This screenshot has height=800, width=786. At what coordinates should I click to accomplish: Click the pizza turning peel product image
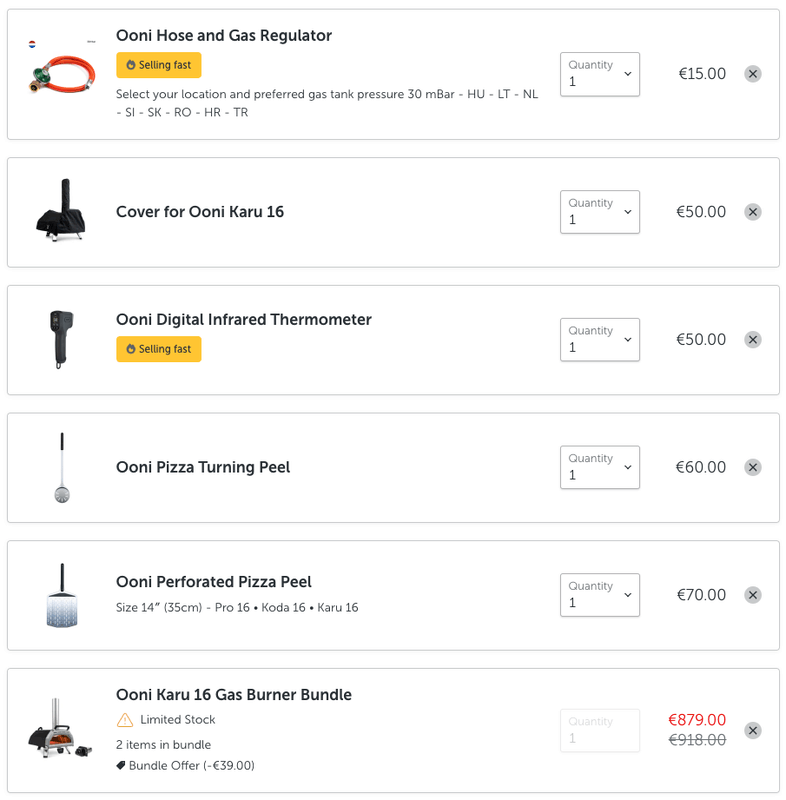click(62, 467)
